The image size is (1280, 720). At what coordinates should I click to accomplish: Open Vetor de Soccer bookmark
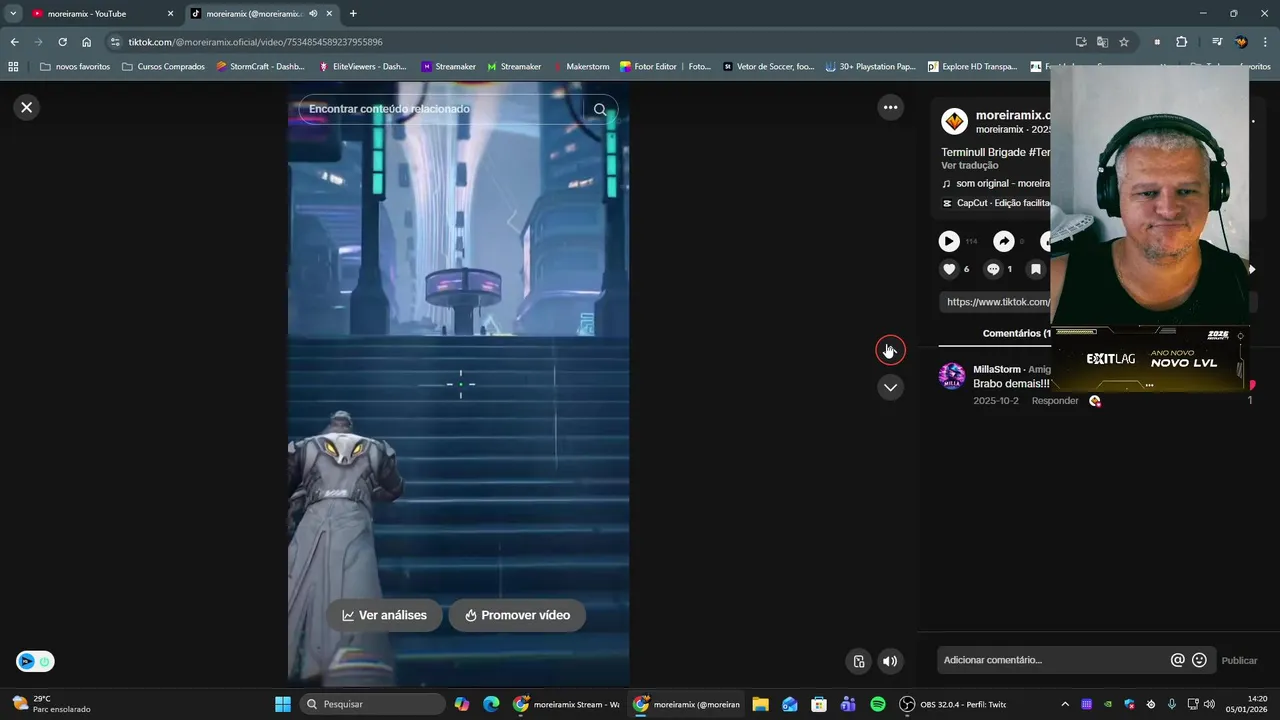click(768, 67)
